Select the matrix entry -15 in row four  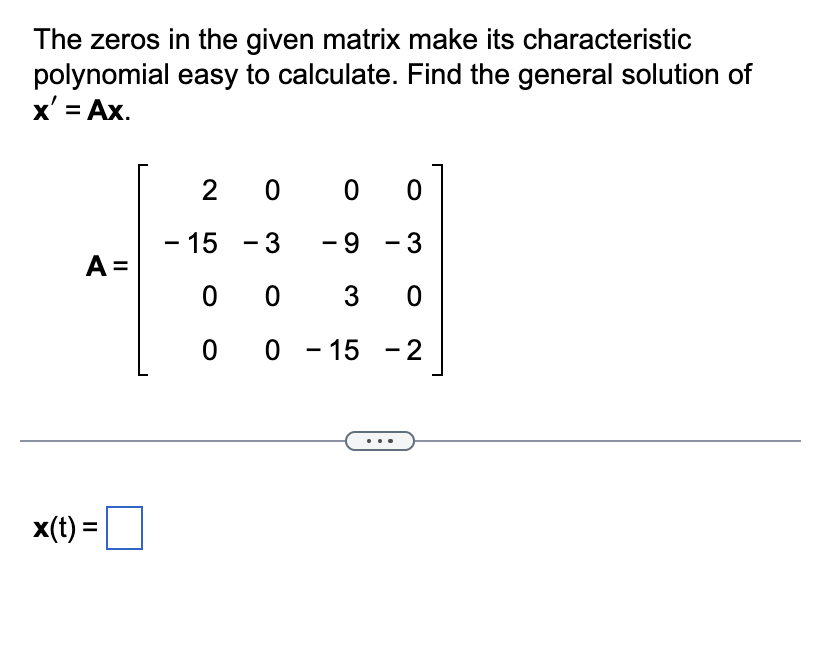coord(334,349)
